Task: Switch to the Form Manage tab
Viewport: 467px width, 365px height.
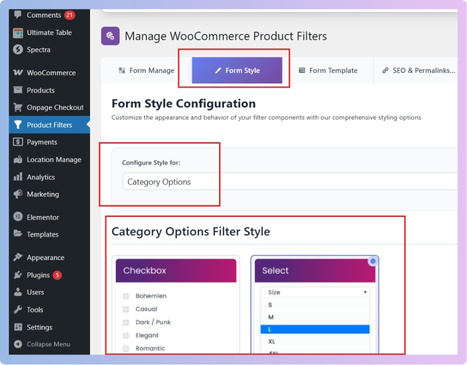Action: point(146,70)
